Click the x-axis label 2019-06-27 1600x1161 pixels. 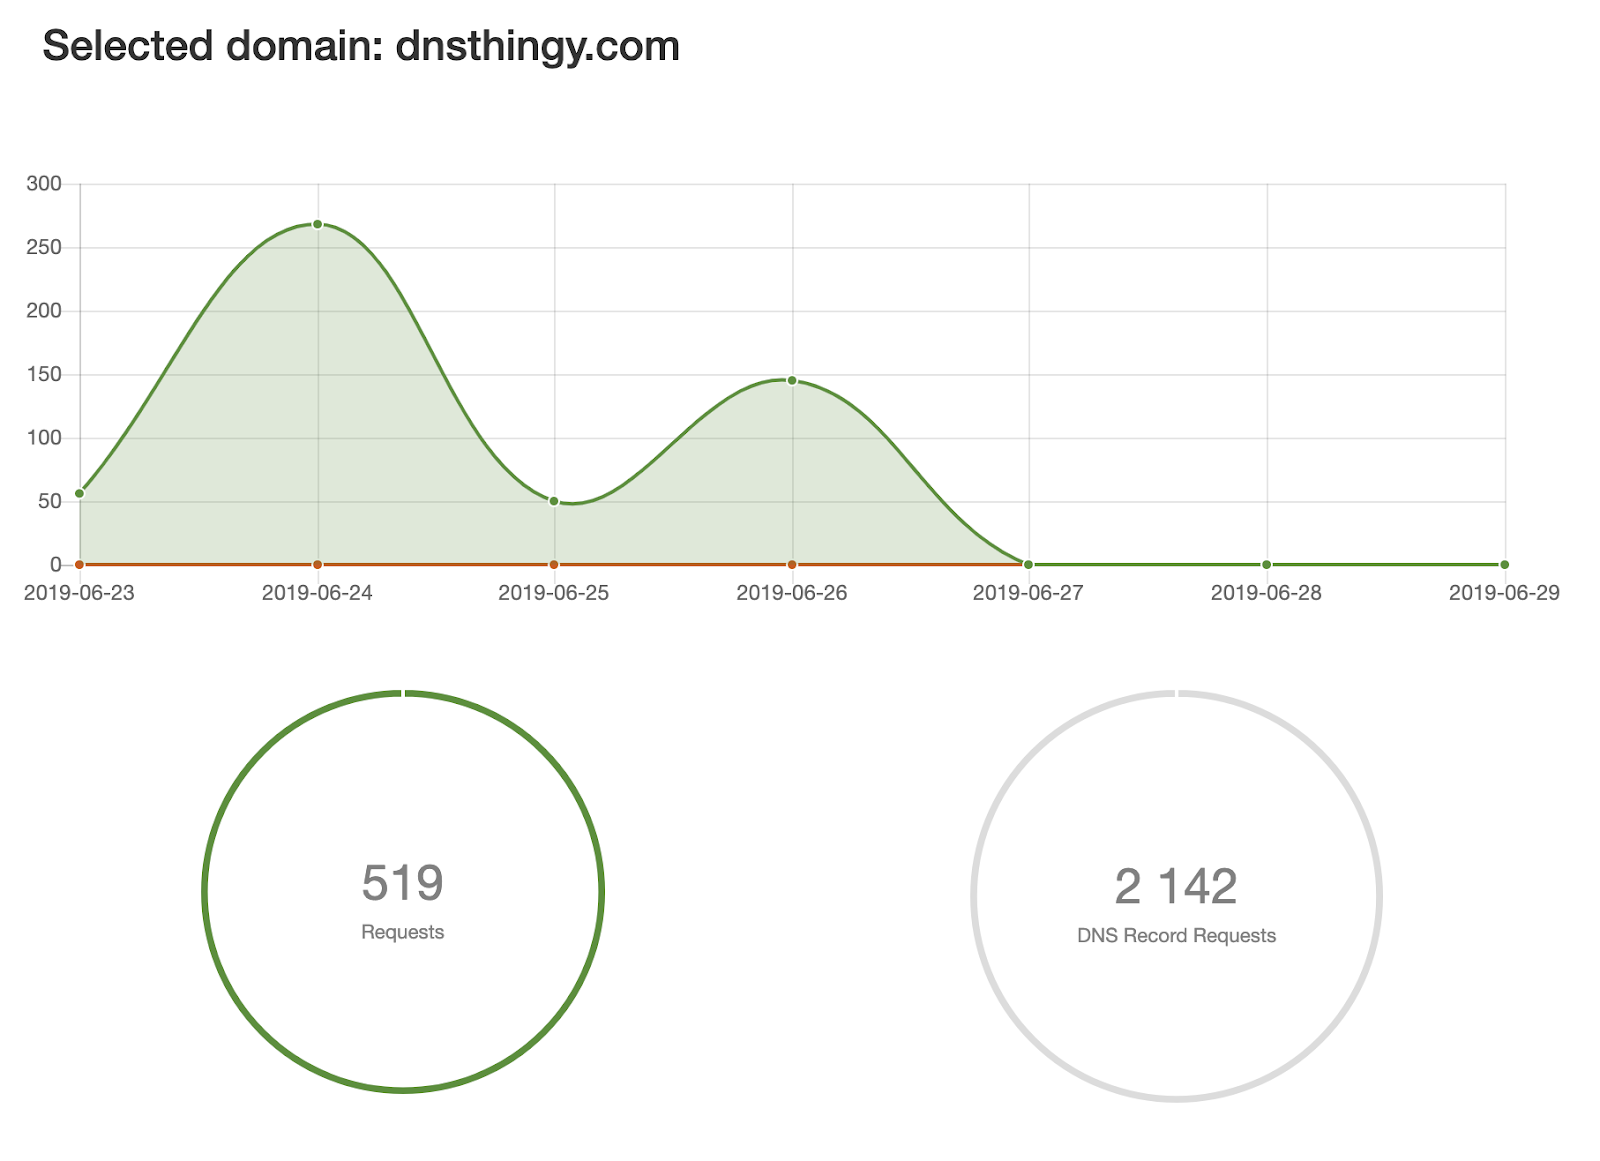pyautogui.click(x=1028, y=593)
